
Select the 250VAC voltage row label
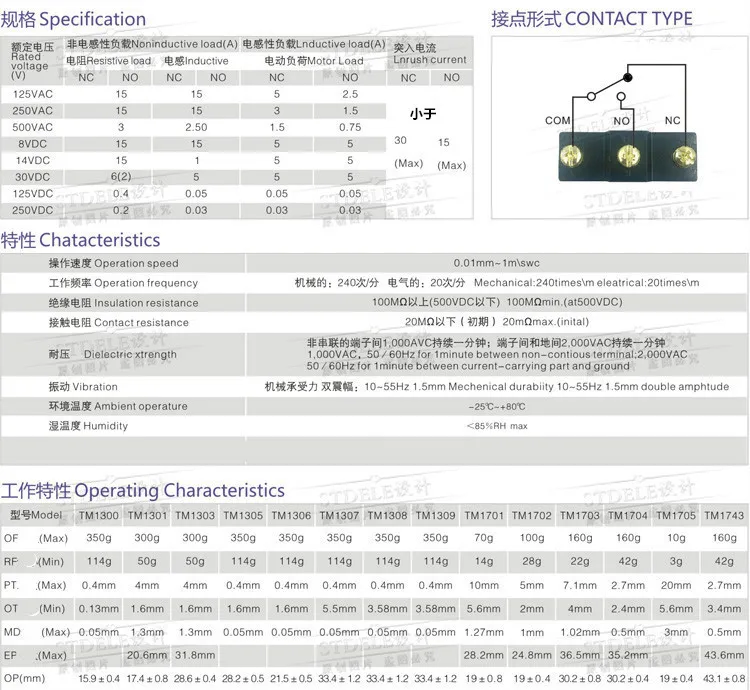(x=33, y=111)
